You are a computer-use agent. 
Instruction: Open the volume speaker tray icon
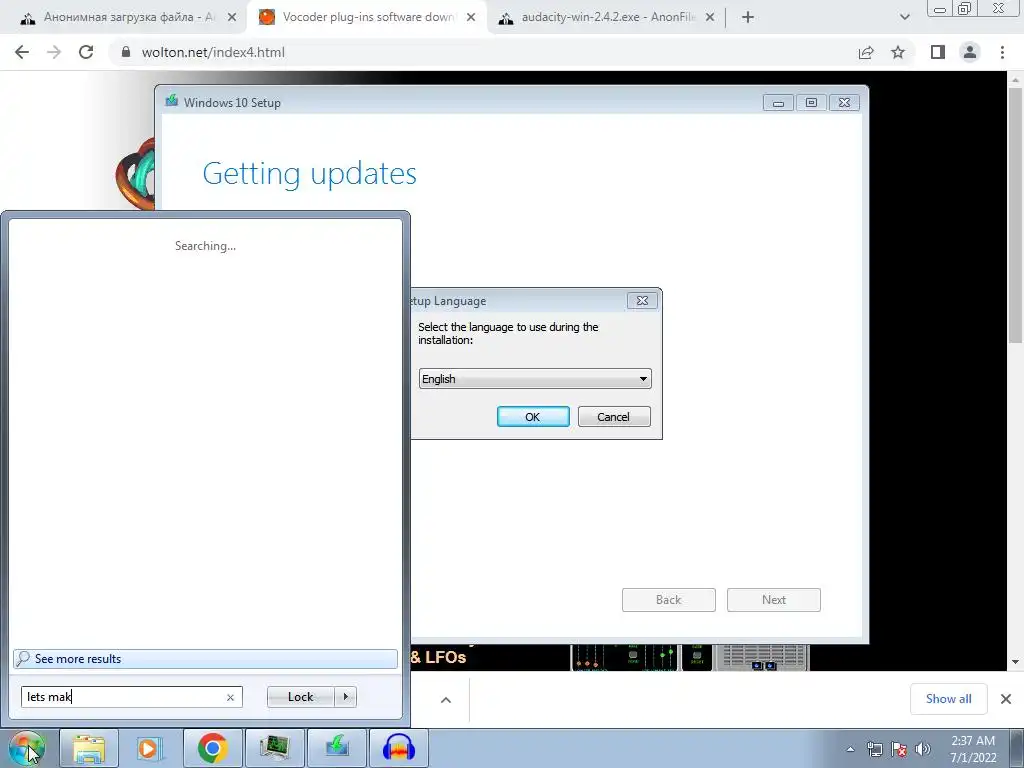pyautogui.click(x=923, y=749)
